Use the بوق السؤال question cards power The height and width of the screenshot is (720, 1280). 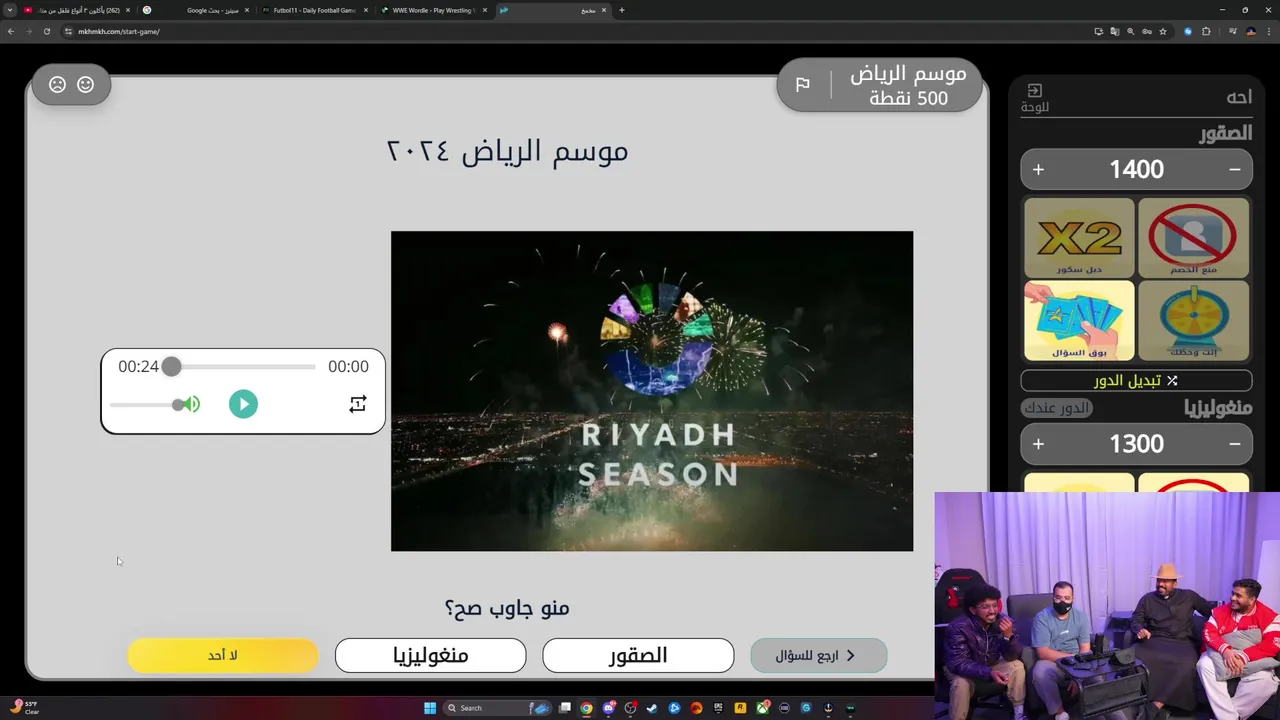pyautogui.click(x=1079, y=320)
